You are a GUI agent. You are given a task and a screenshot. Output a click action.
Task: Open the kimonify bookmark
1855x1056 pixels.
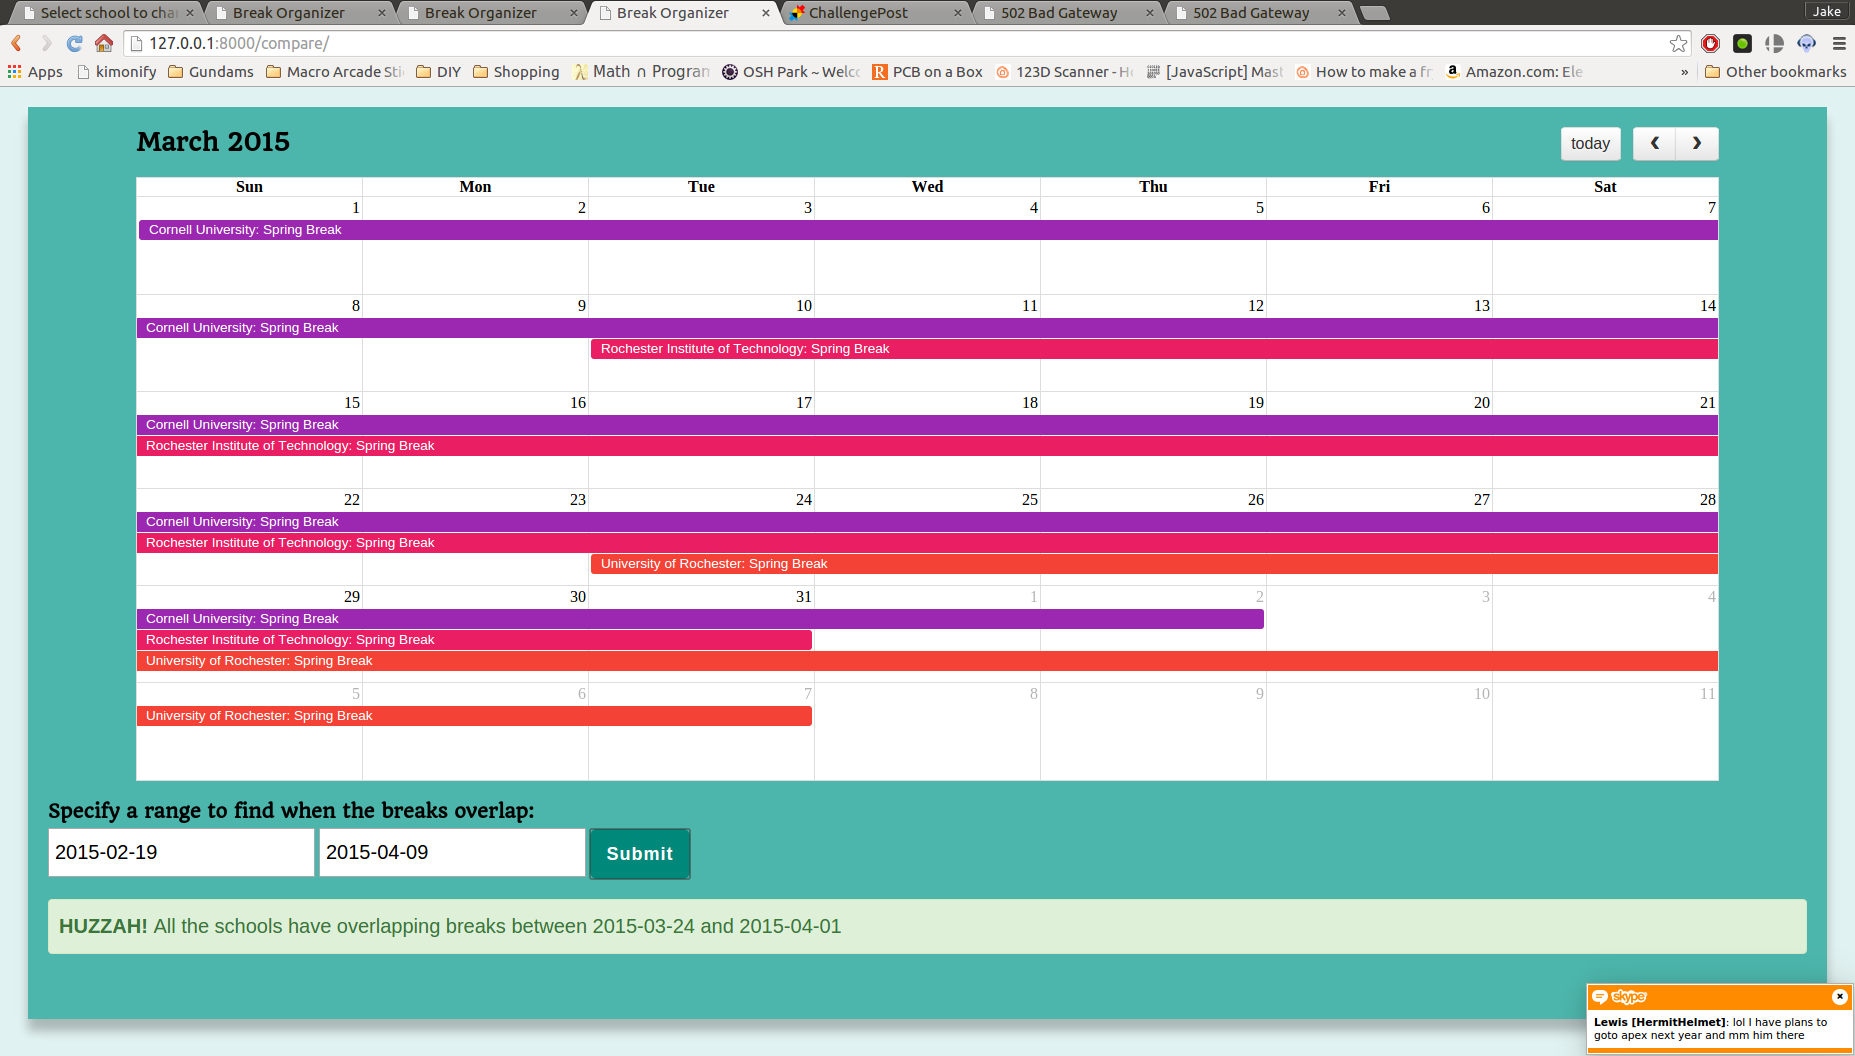117,72
